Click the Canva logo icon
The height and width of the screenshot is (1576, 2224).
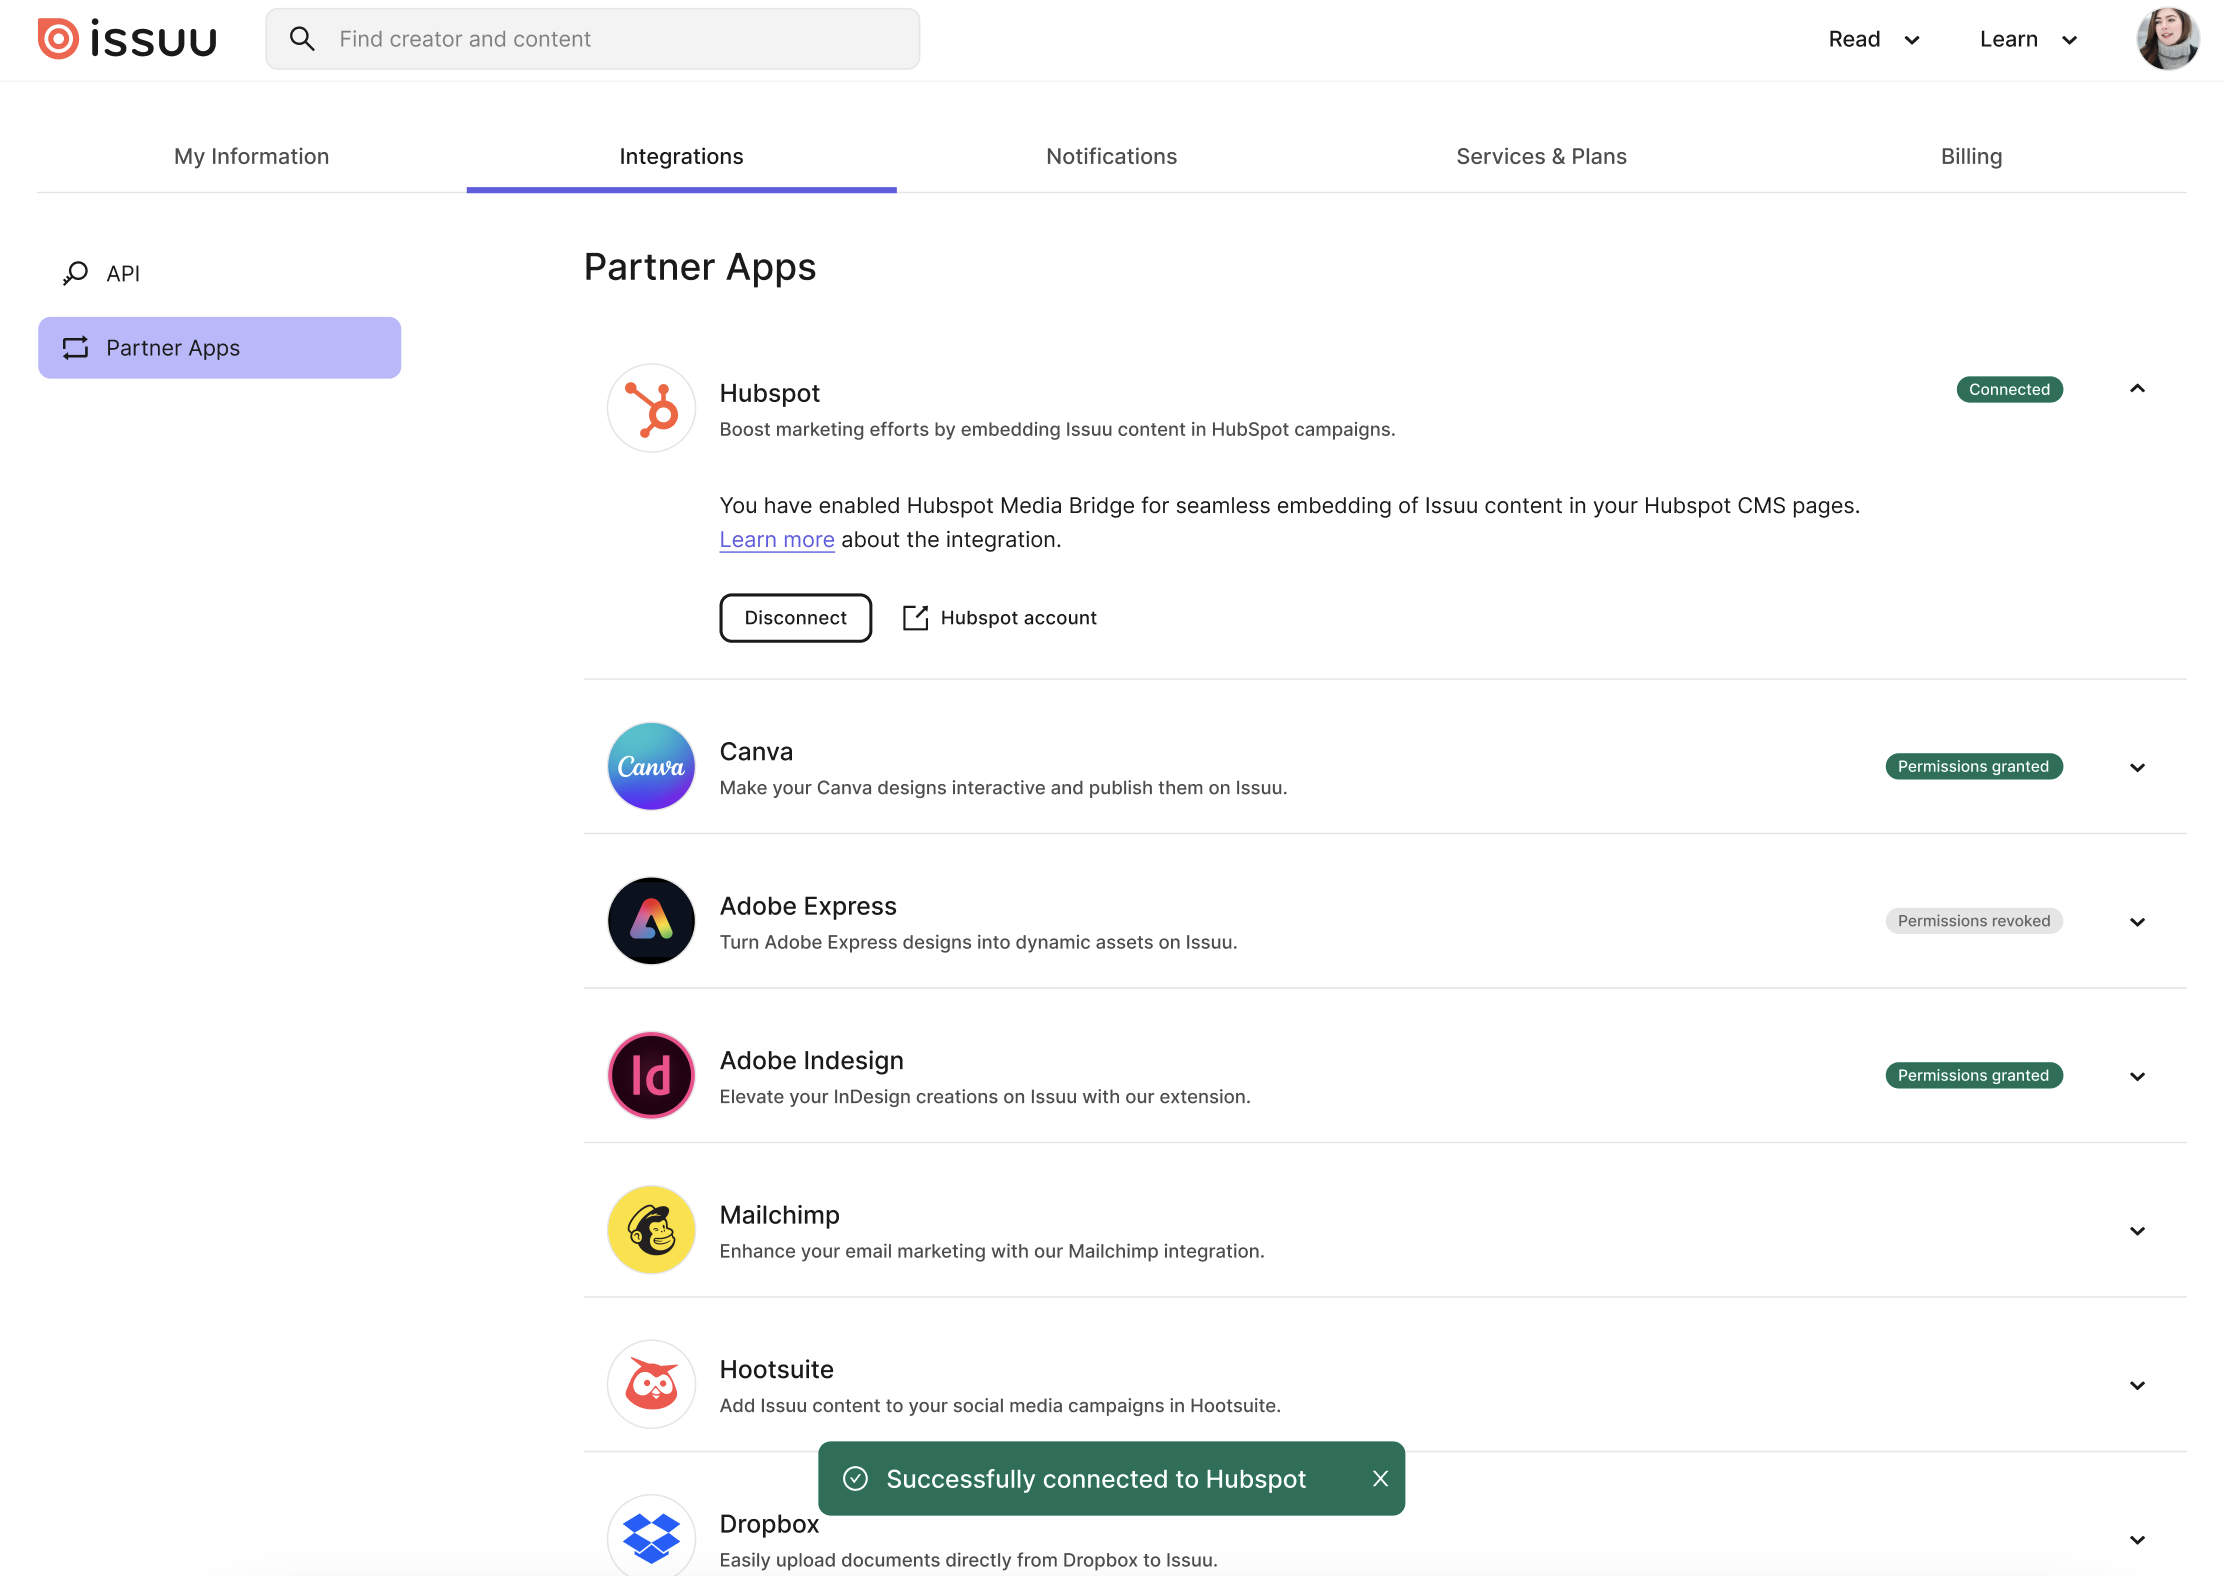(651, 767)
